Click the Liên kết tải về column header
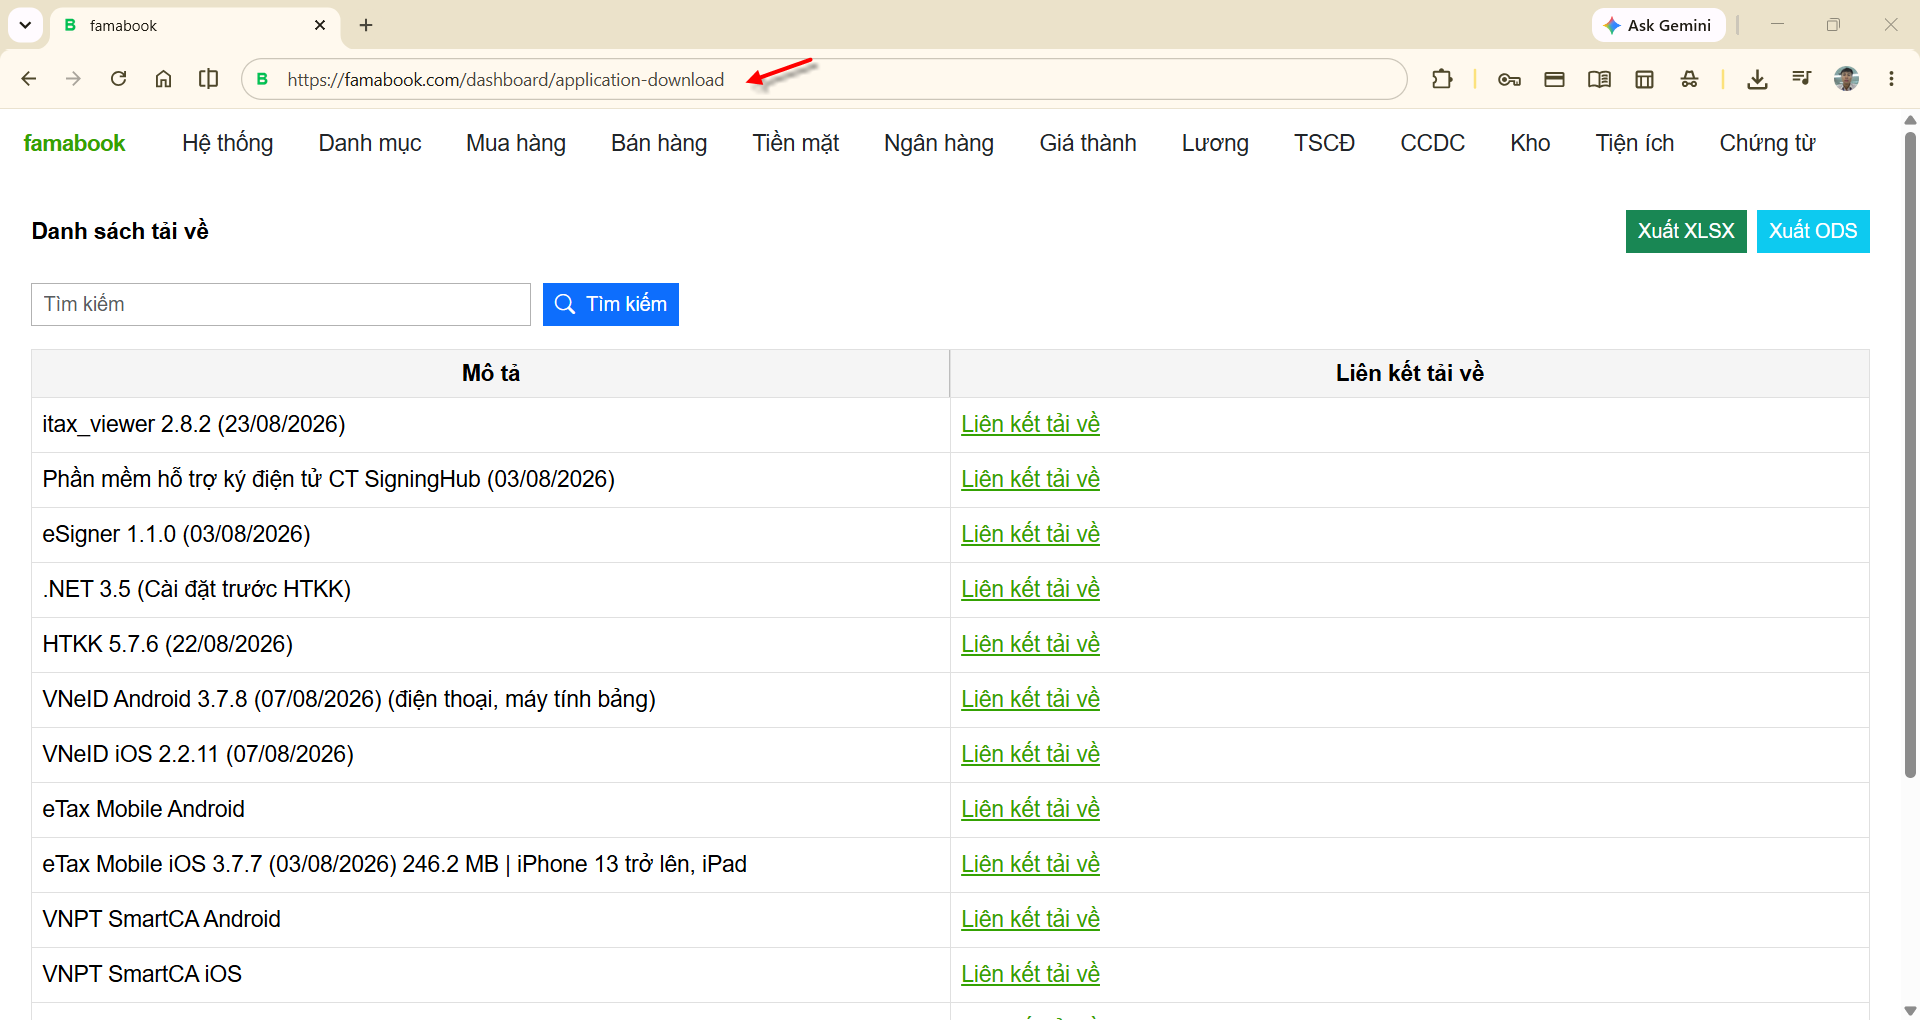This screenshot has height=1020, width=1920. [1410, 373]
